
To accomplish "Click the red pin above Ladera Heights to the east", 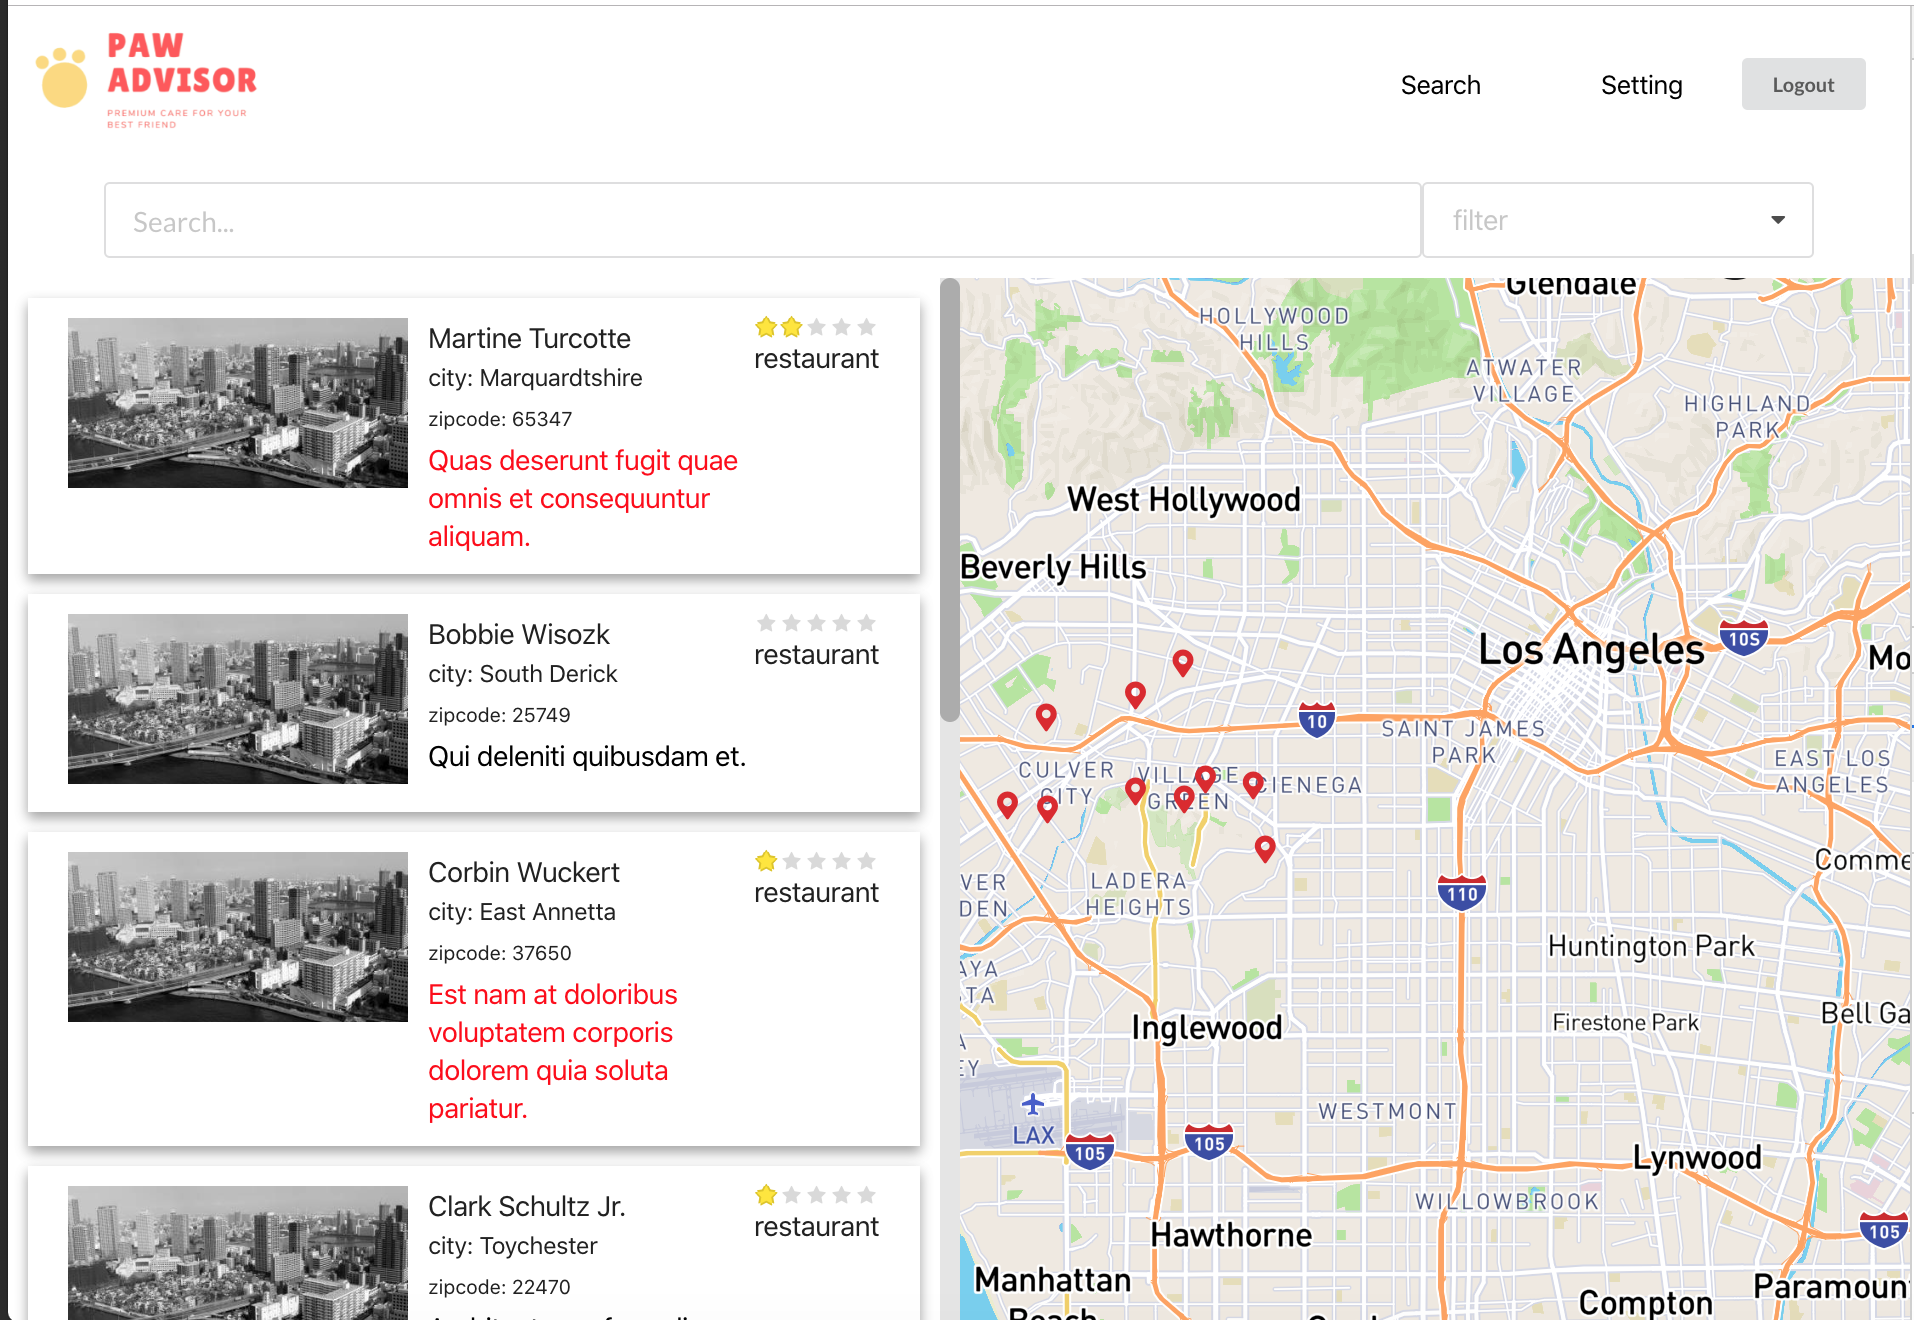I will [x=1265, y=848].
